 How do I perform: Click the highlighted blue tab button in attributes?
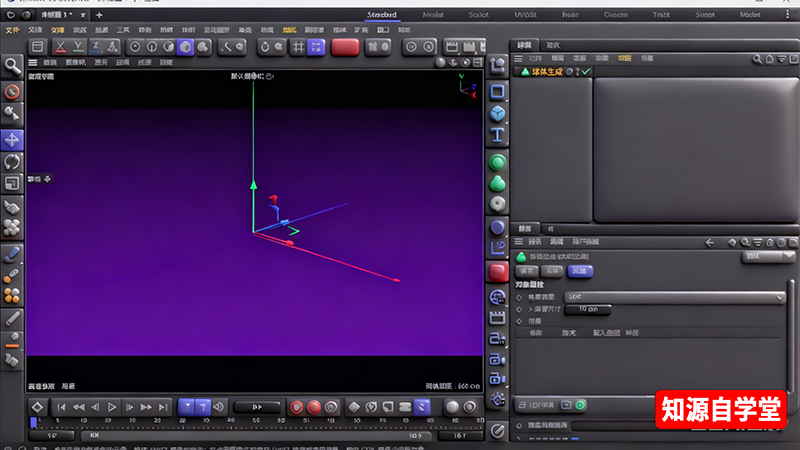[579, 271]
